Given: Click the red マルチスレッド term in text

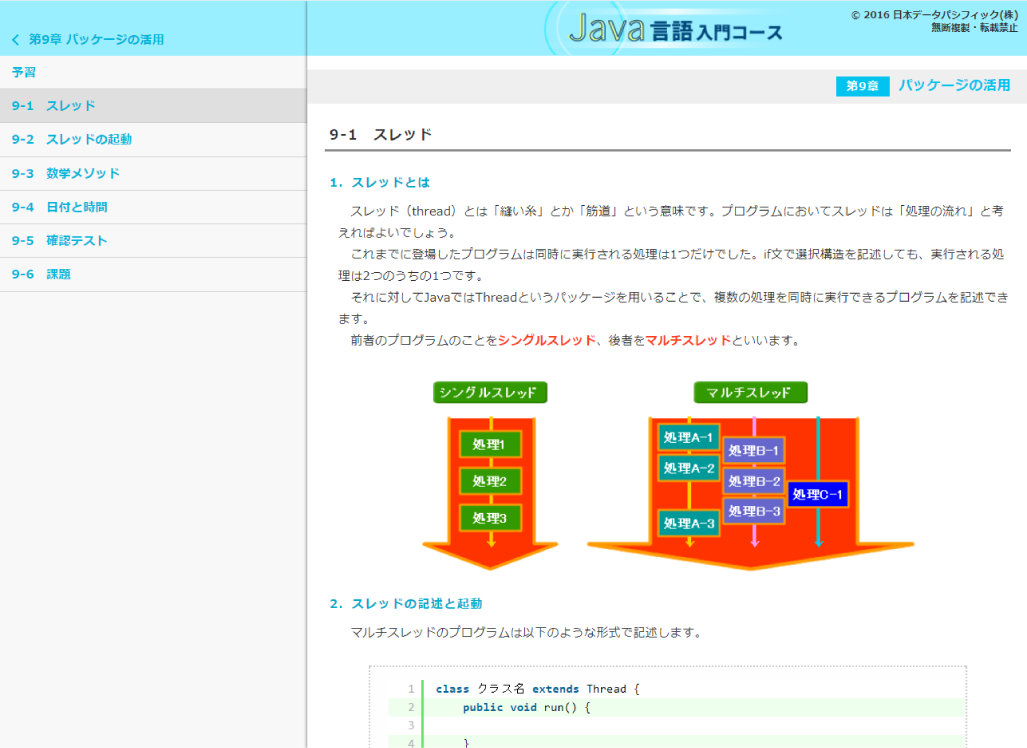Looking at the screenshot, I should point(688,340).
